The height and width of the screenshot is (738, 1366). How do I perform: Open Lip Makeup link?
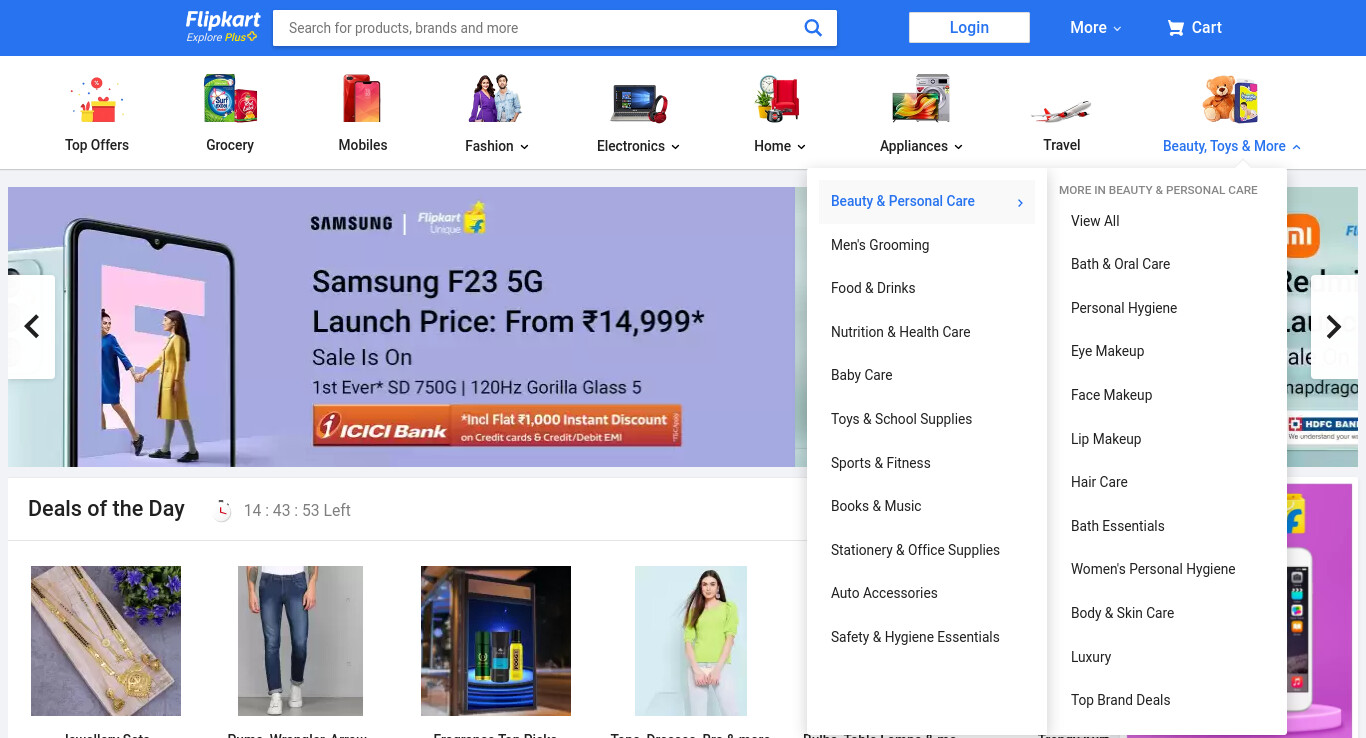[1106, 439]
